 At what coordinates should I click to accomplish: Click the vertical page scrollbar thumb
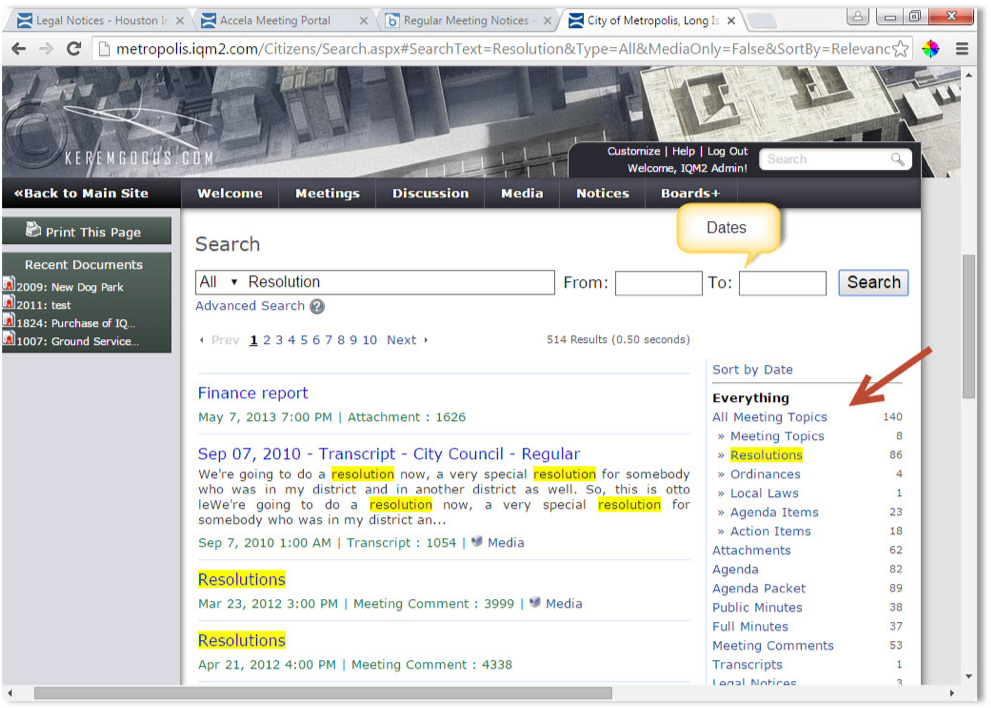968,326
